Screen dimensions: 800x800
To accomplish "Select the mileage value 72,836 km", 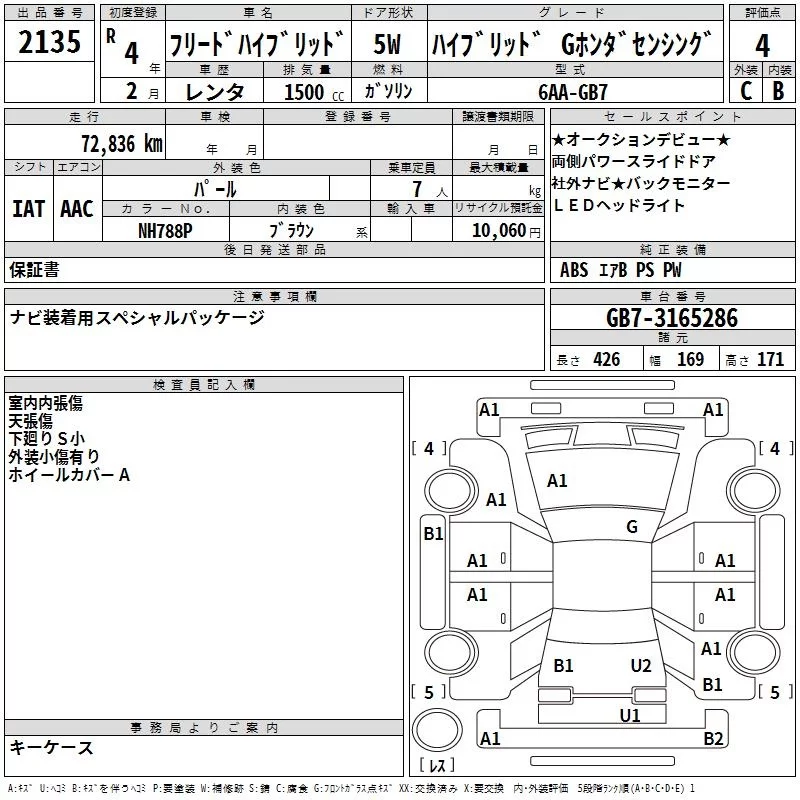I will 120,144.
